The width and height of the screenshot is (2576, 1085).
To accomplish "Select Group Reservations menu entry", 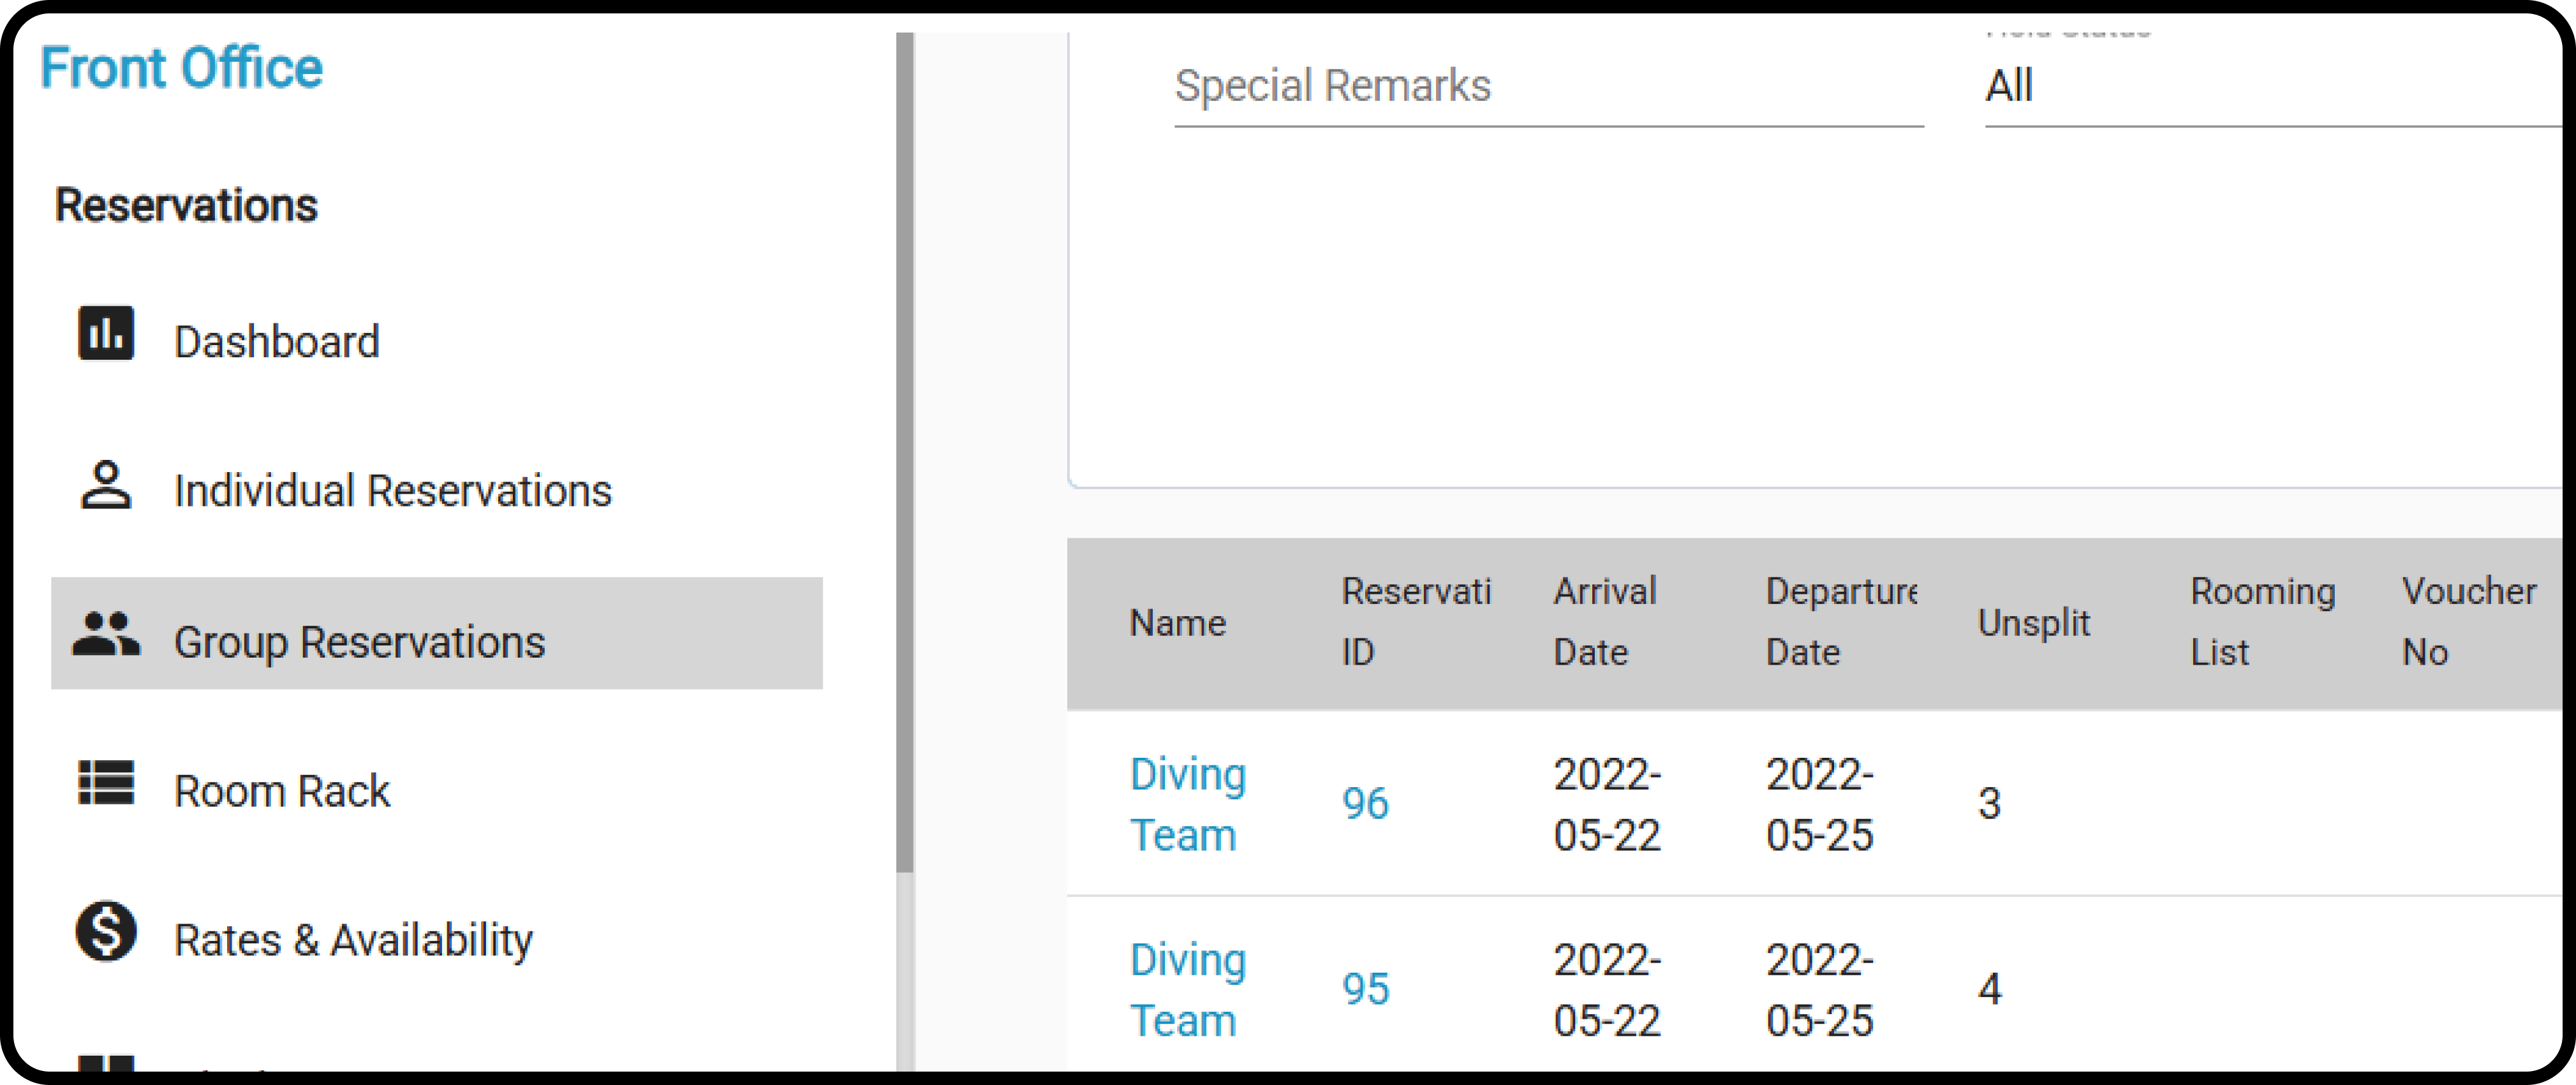I will (x=437, y=634).
